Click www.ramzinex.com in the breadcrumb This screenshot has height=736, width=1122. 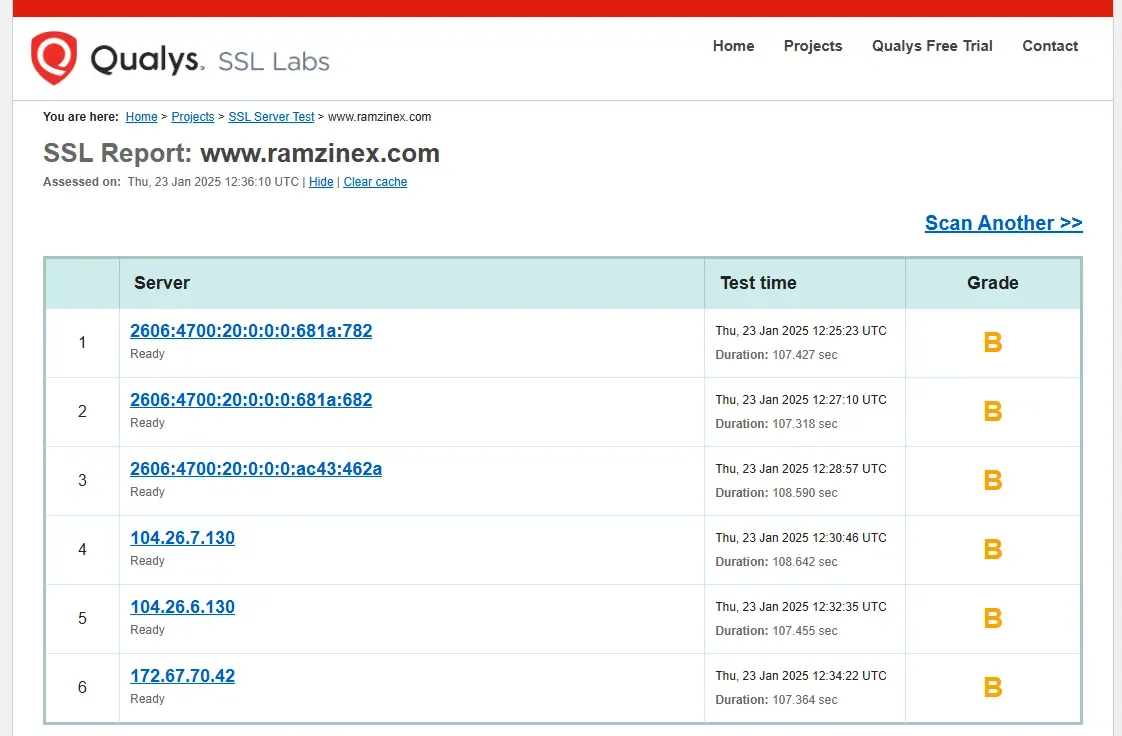(379, 117)
